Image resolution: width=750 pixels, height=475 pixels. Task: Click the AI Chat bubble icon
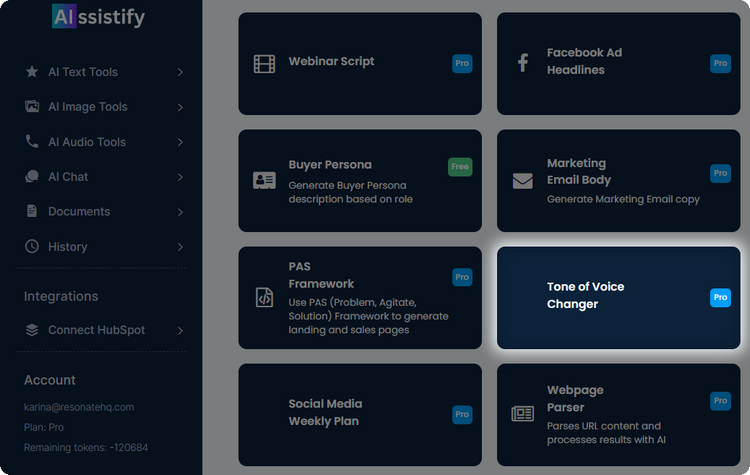point(32,177)
